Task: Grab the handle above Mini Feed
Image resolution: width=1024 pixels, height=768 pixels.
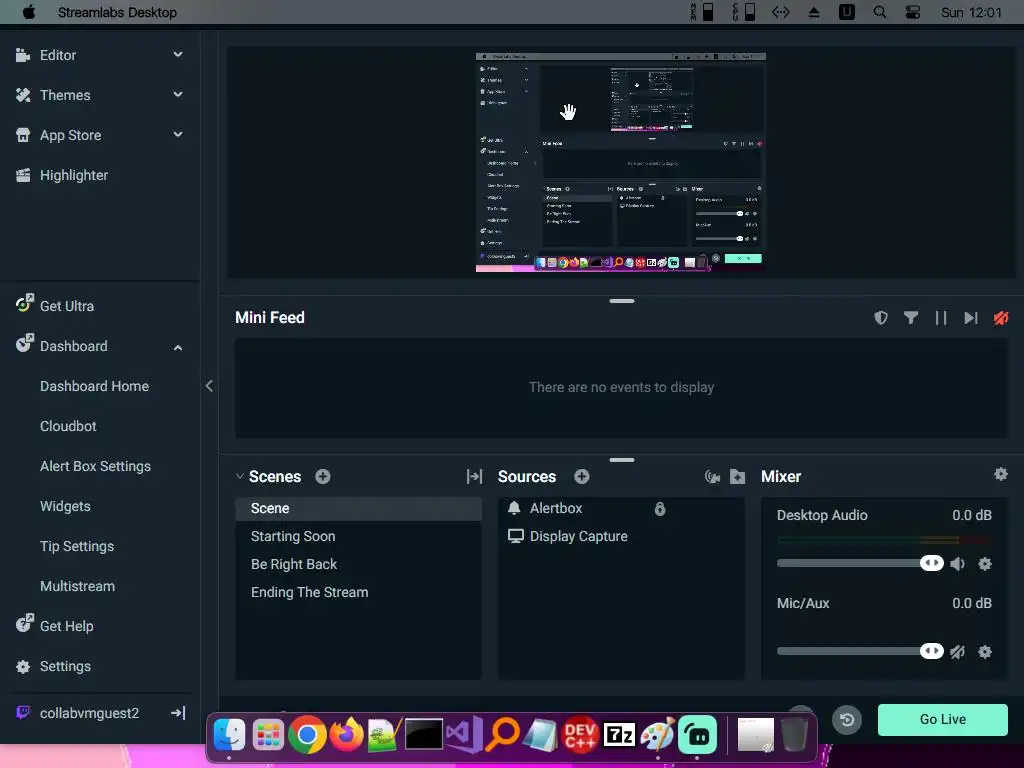Action: [622, 301]
